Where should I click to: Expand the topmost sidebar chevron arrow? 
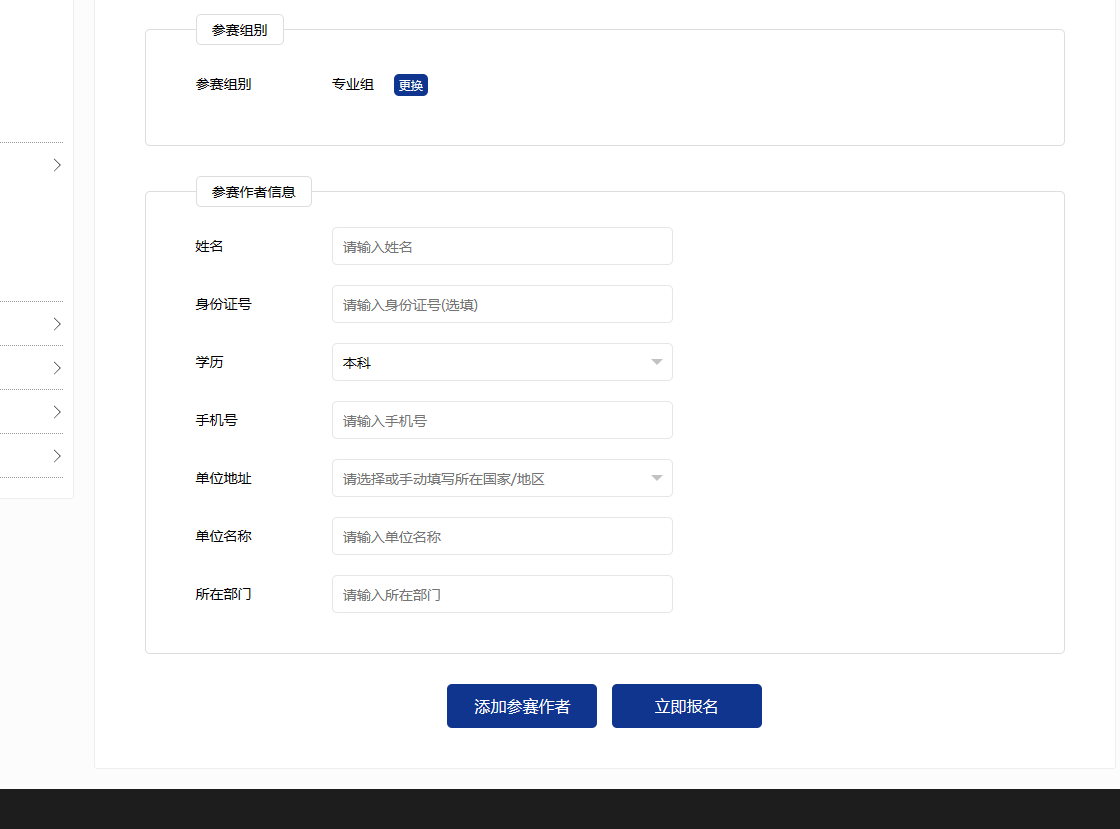point(57,165)
